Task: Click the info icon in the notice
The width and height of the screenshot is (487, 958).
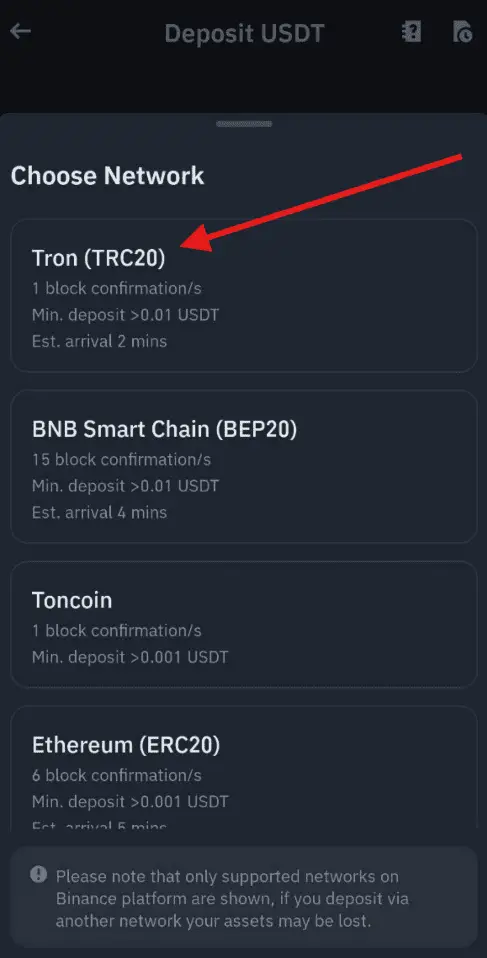Action: [38, 874]
